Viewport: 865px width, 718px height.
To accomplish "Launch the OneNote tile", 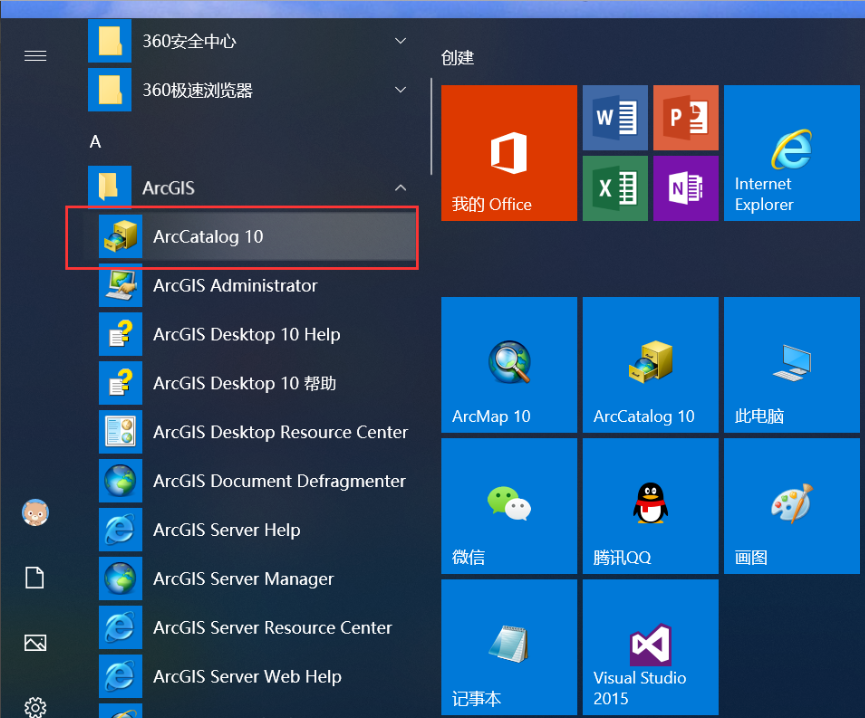I will click(x=686, y=188).
